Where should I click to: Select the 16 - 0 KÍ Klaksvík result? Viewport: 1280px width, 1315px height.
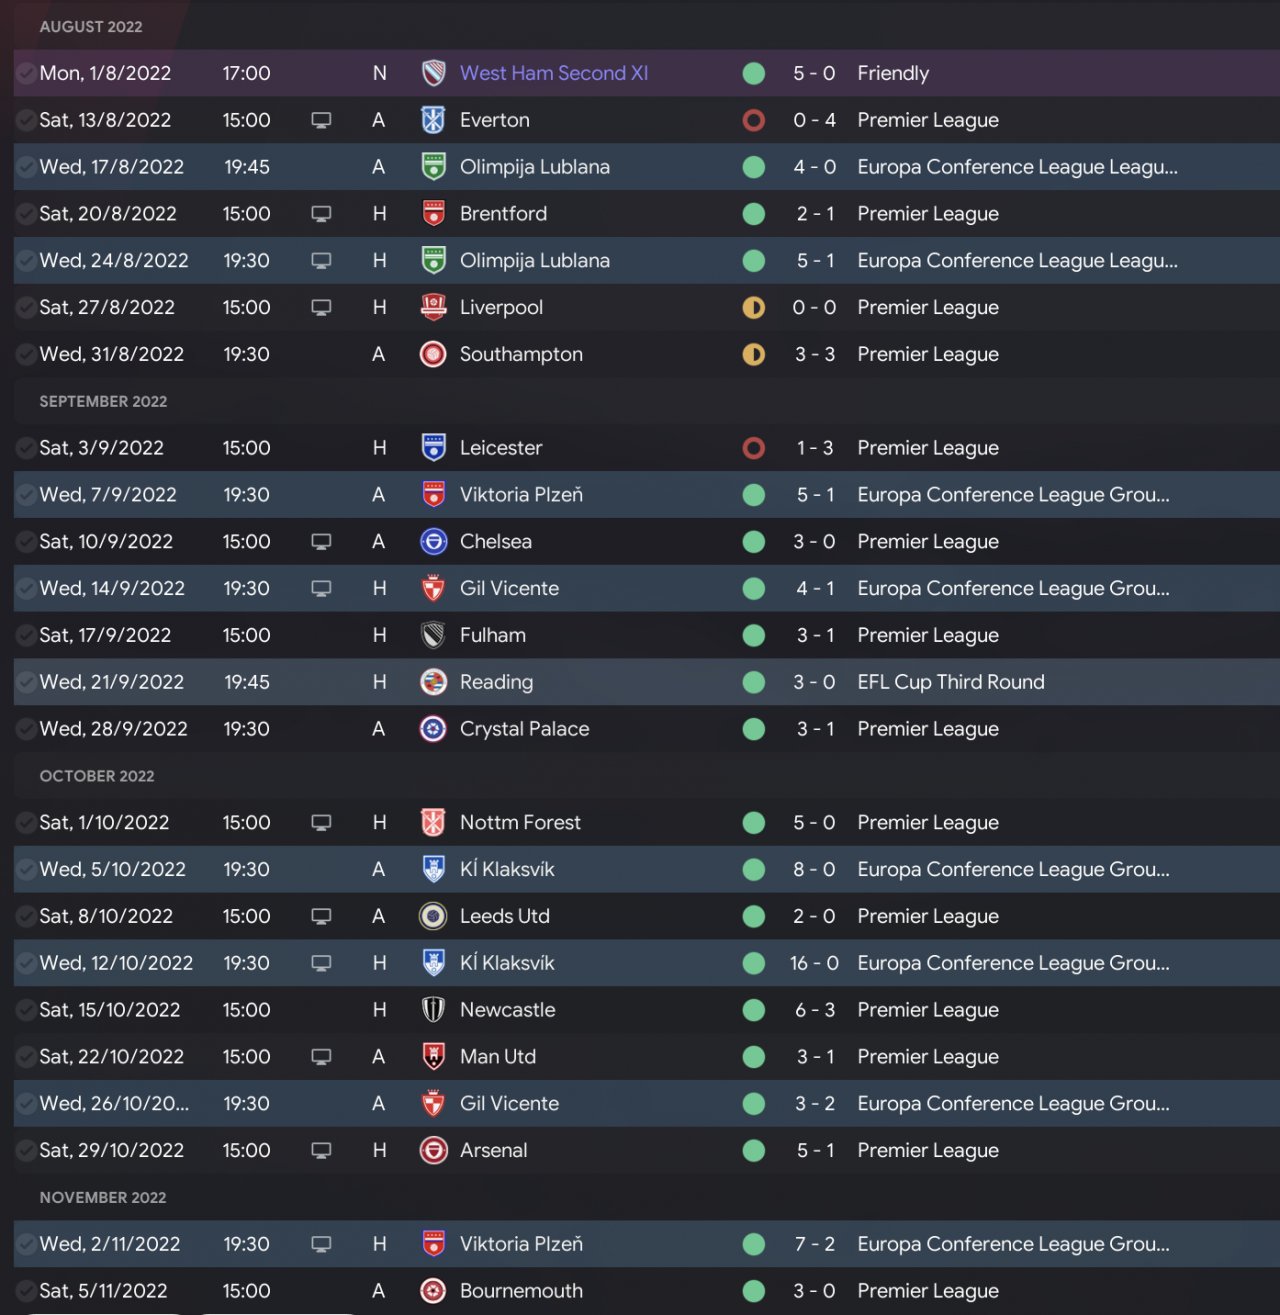pyautogui.click(x=814, y=963)
